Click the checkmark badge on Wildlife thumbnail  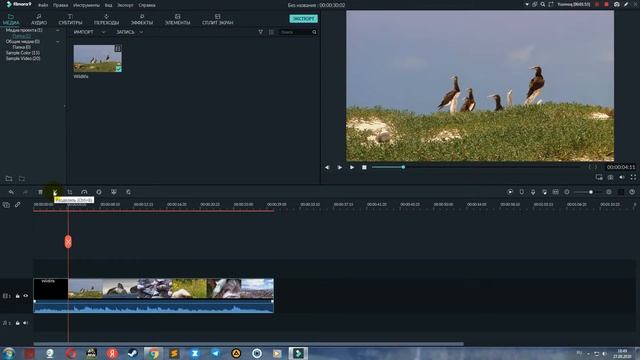(118, 69)
